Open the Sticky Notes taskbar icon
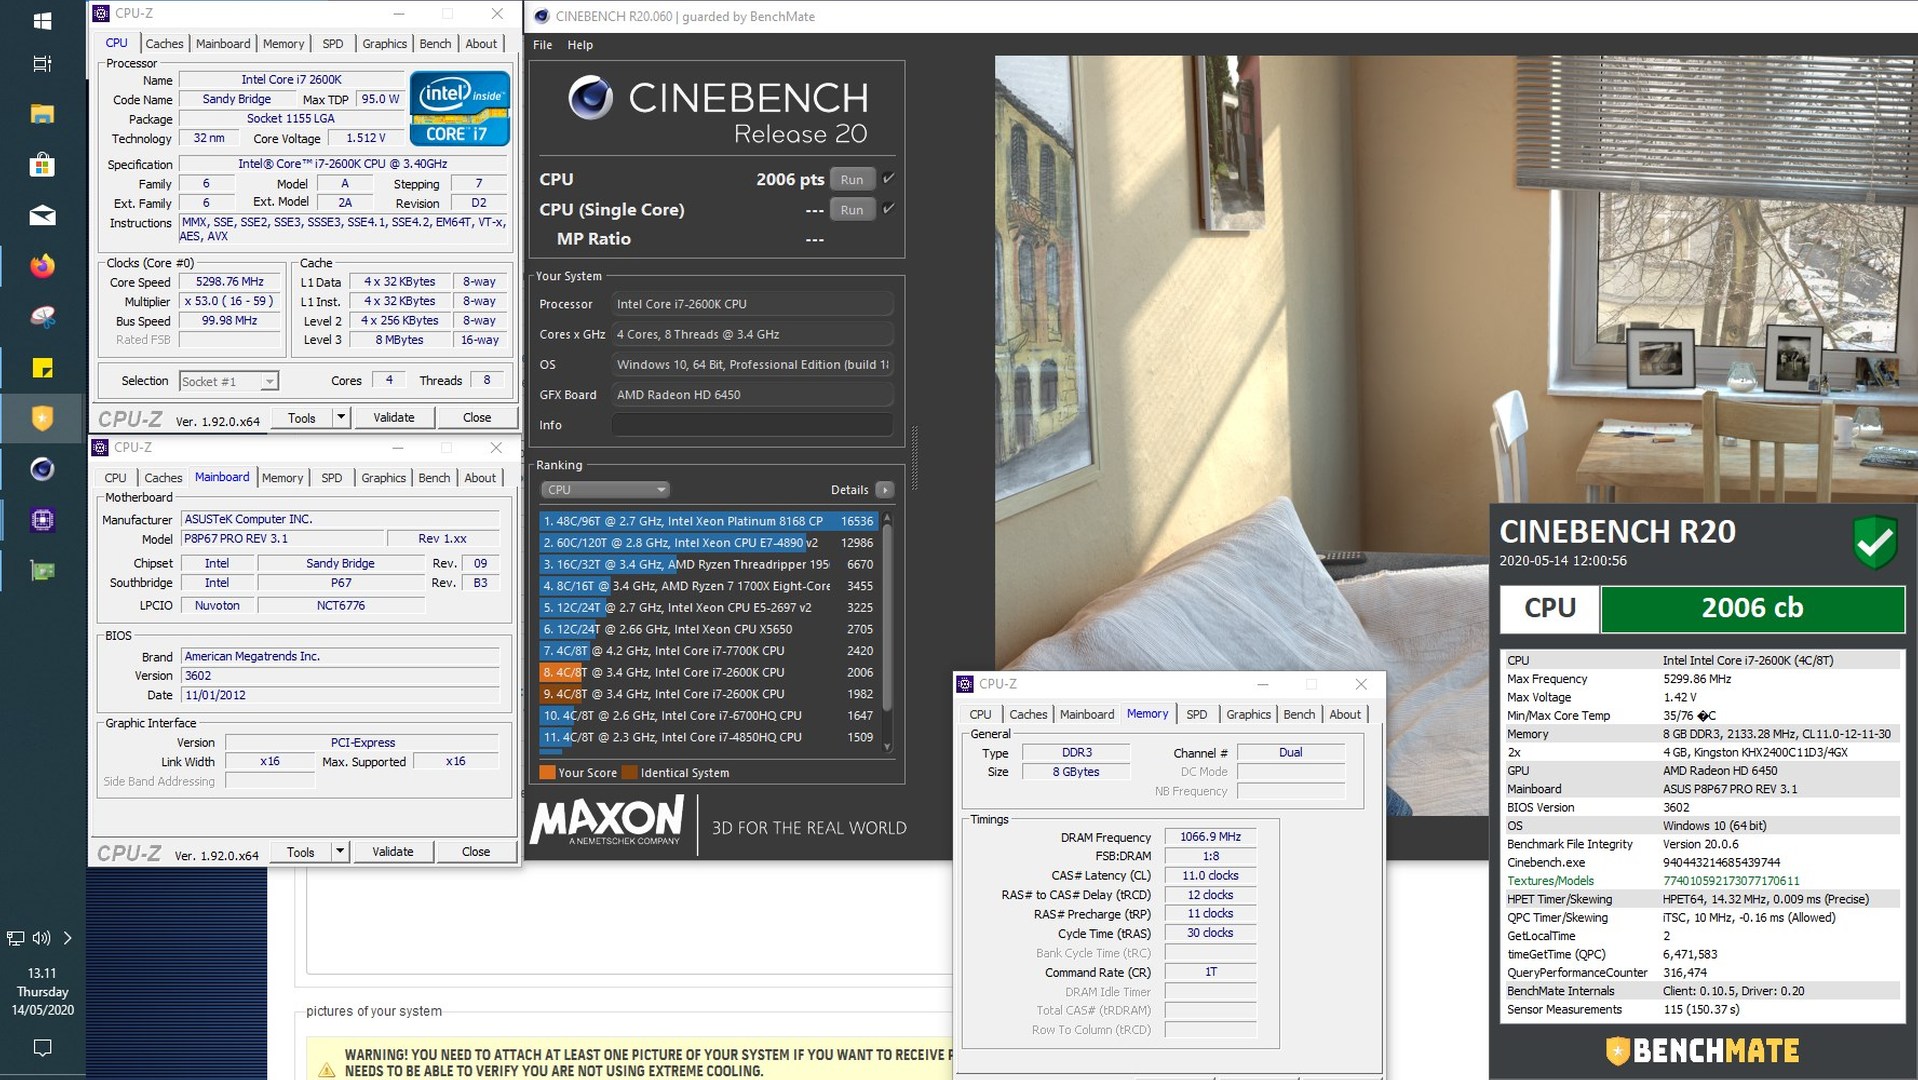The width and height of the screenshot is (1918, 1080). [42, 368]
